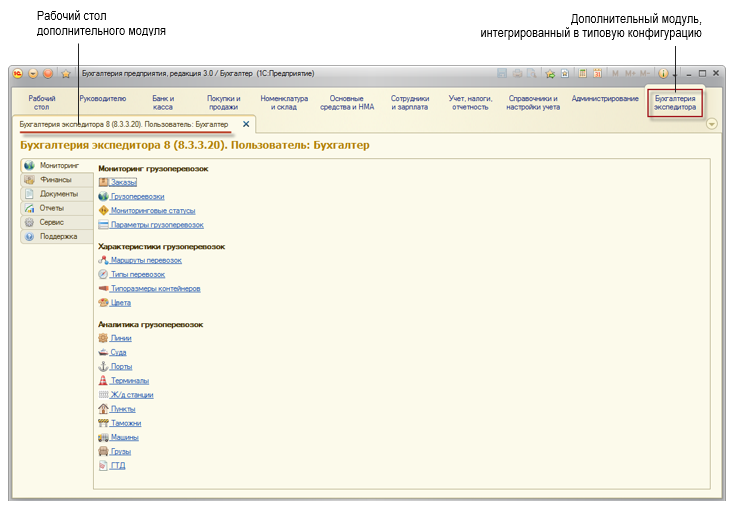Select the Поддержка side tab
This screenshot has height=507, width=732.
pos(57,236)
